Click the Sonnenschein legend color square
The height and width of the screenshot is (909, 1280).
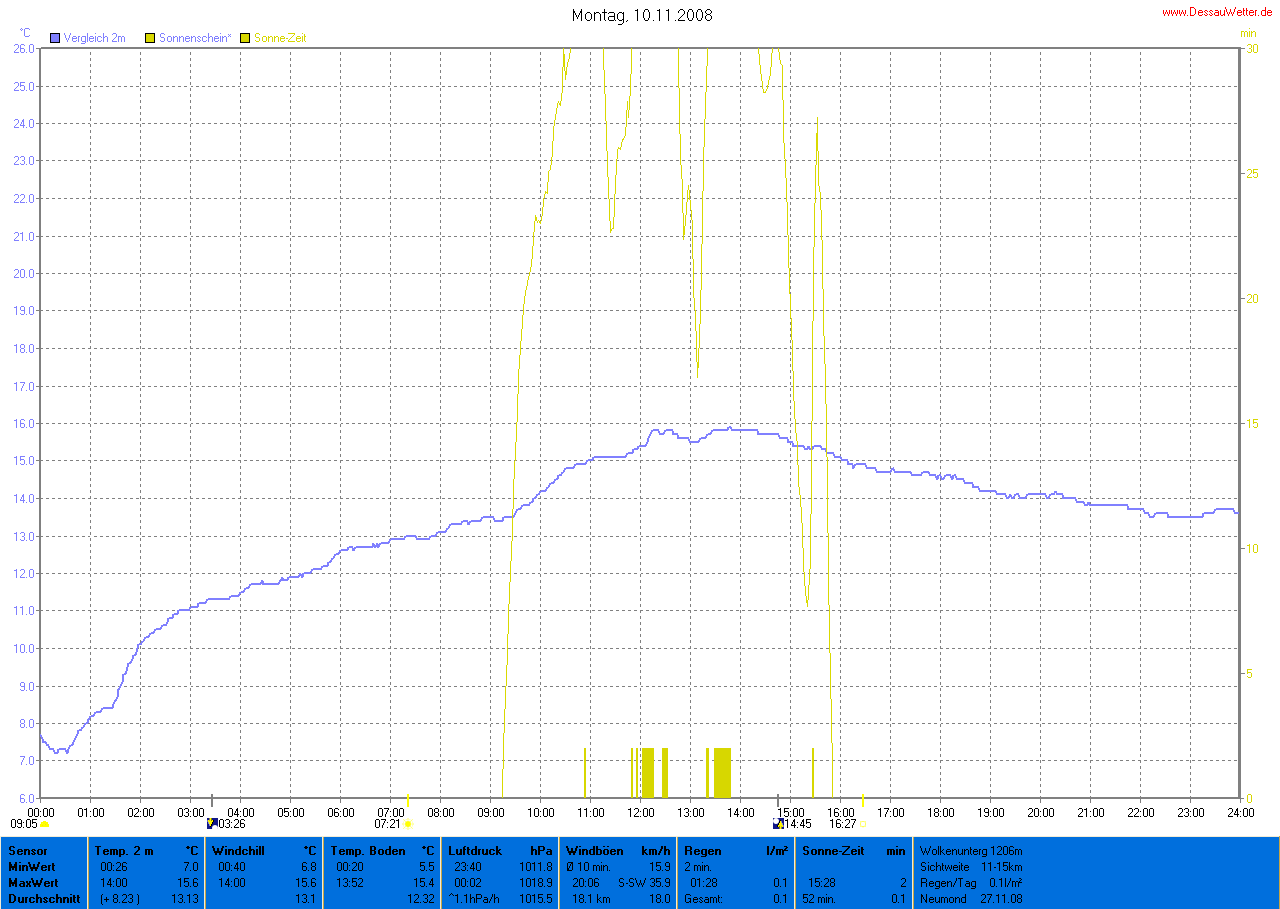pyautogui.click(x=151, y=38)
